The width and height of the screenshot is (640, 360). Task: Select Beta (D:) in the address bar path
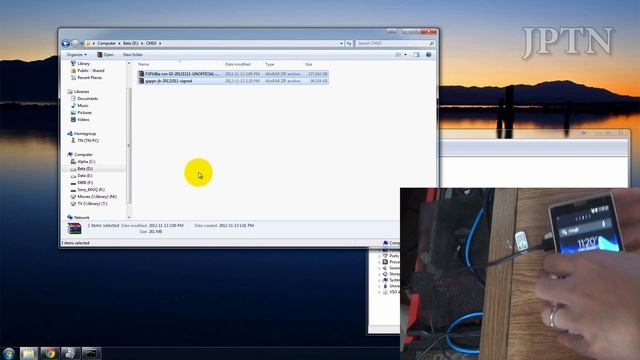point(131,43)
